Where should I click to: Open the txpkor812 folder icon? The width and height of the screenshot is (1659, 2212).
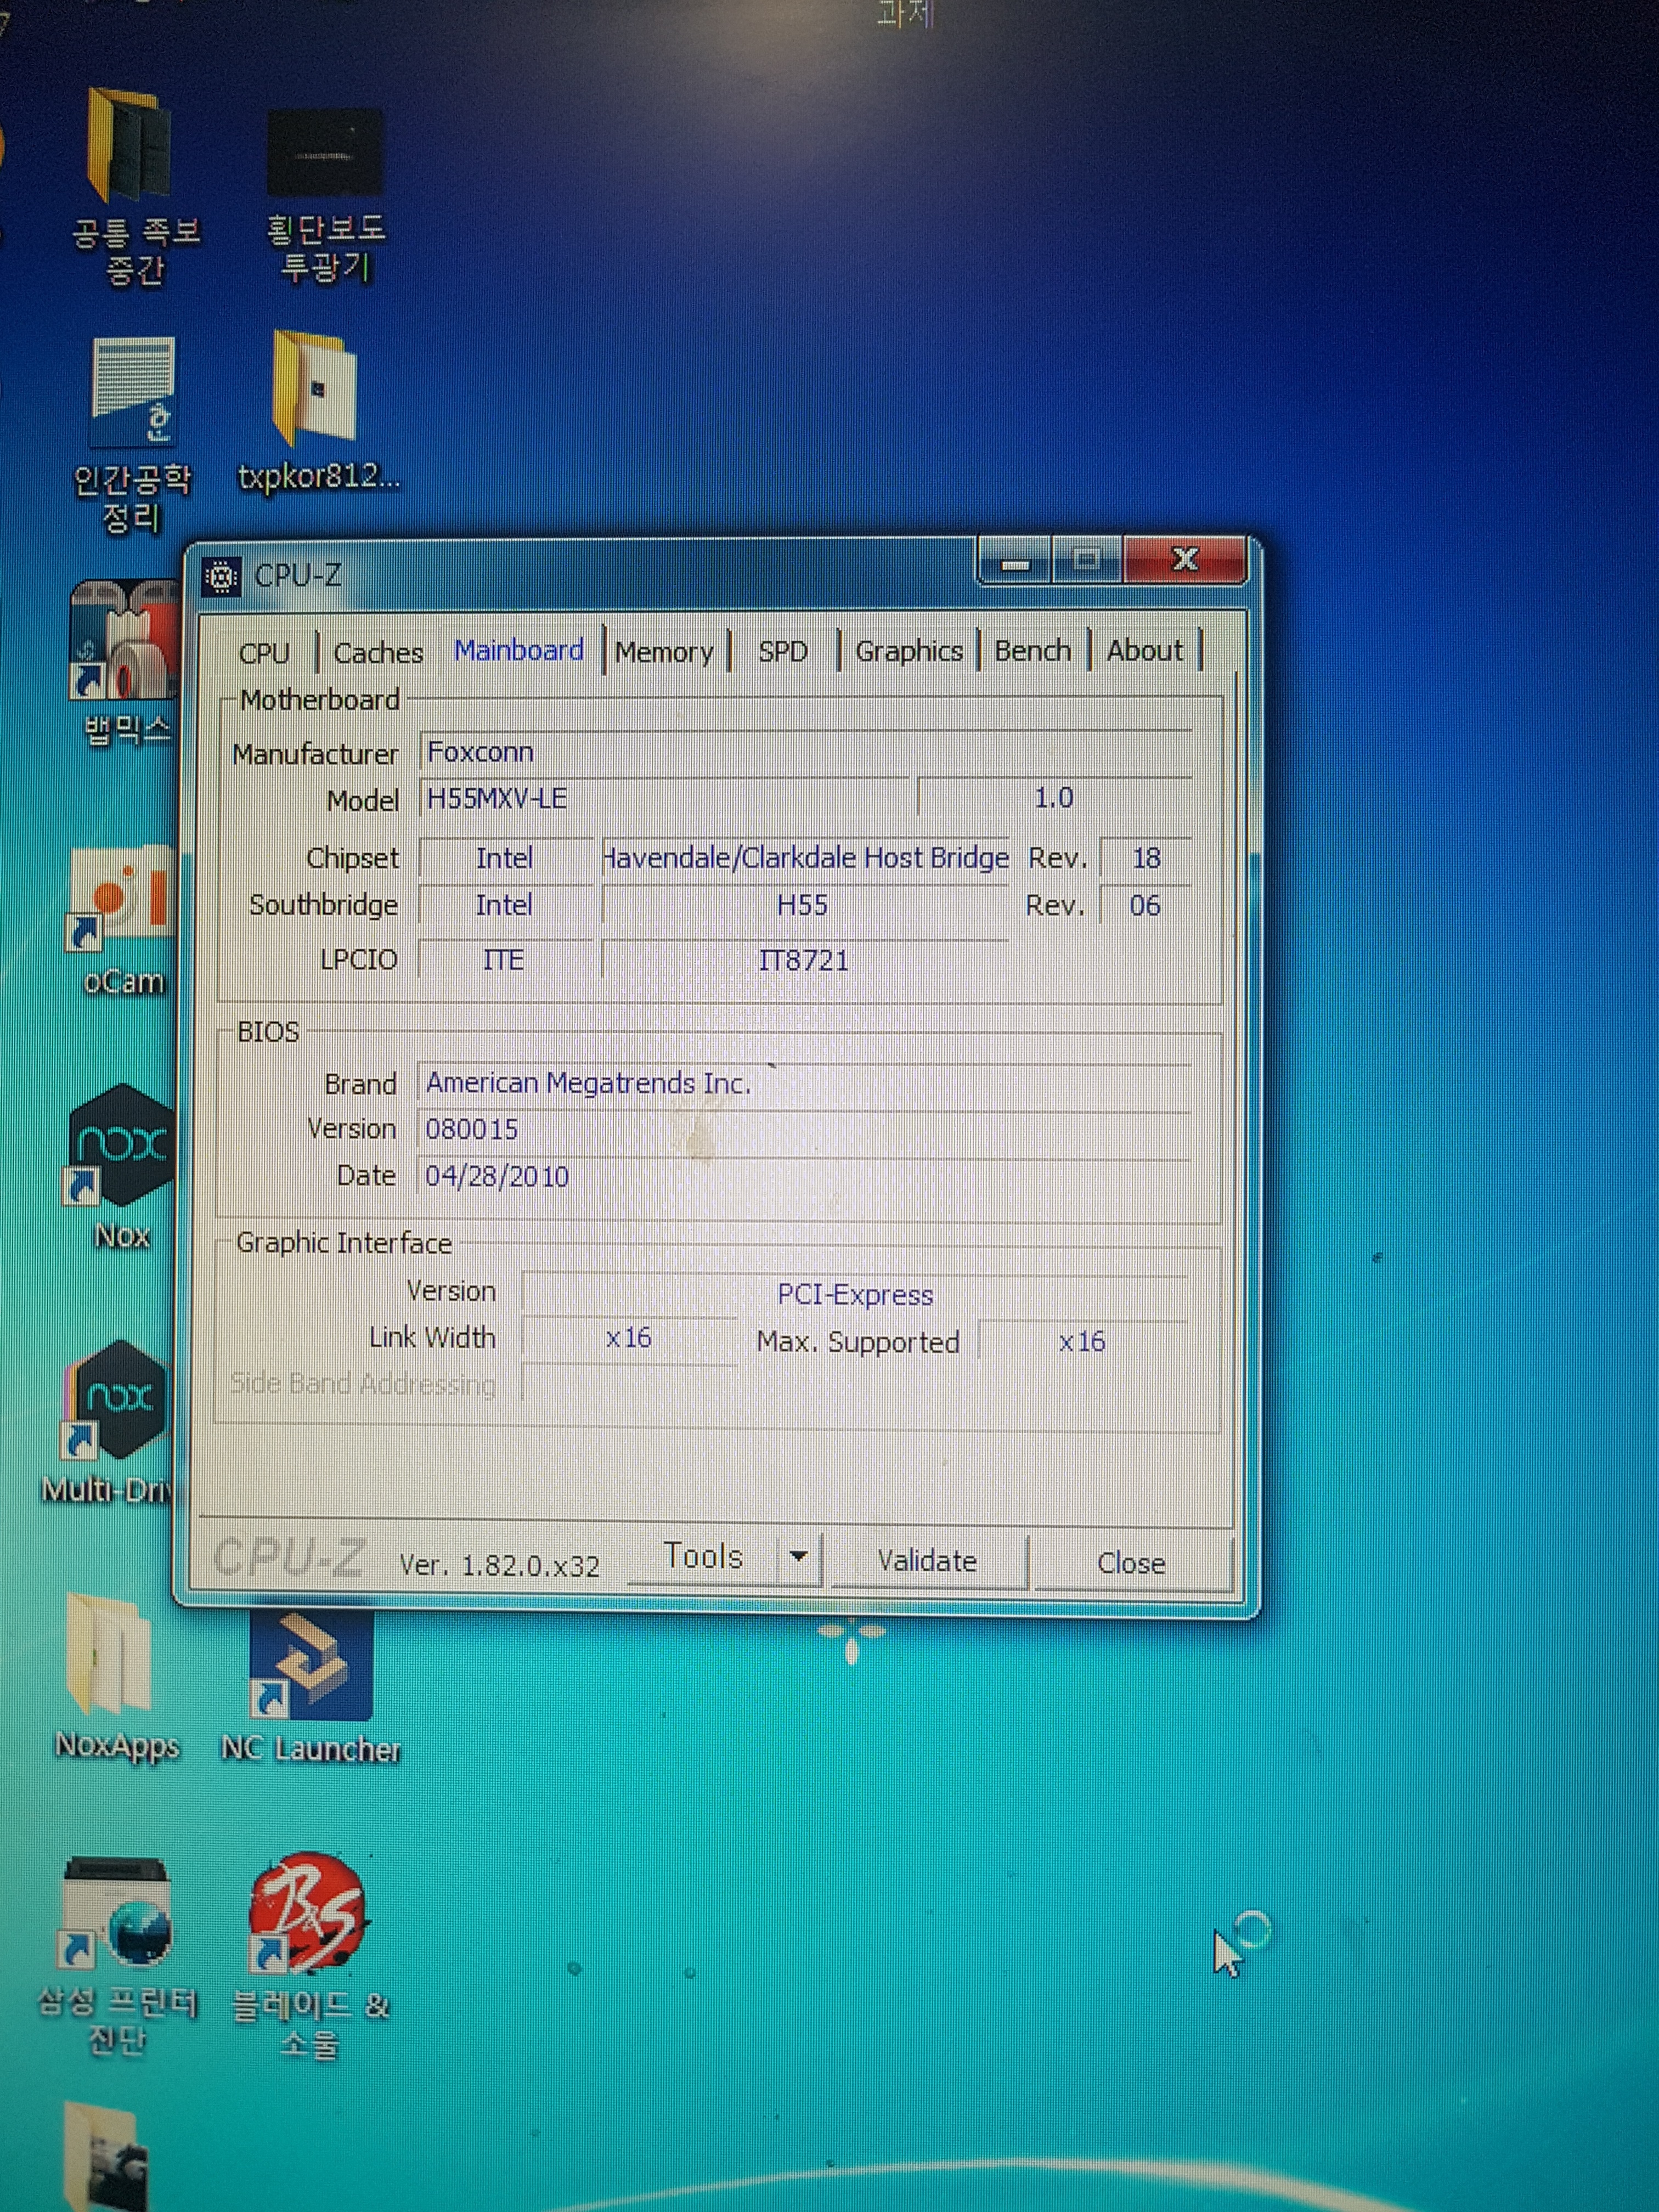coord(315,388)
